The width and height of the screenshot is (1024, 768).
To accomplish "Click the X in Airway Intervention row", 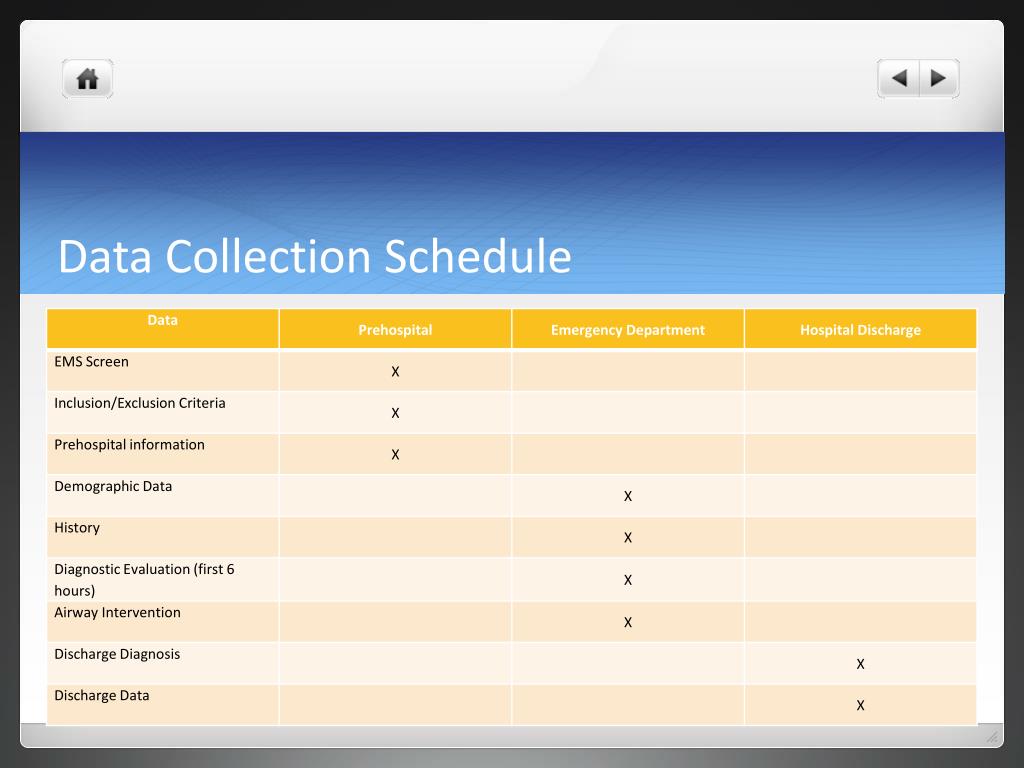I will click(628, 622).
